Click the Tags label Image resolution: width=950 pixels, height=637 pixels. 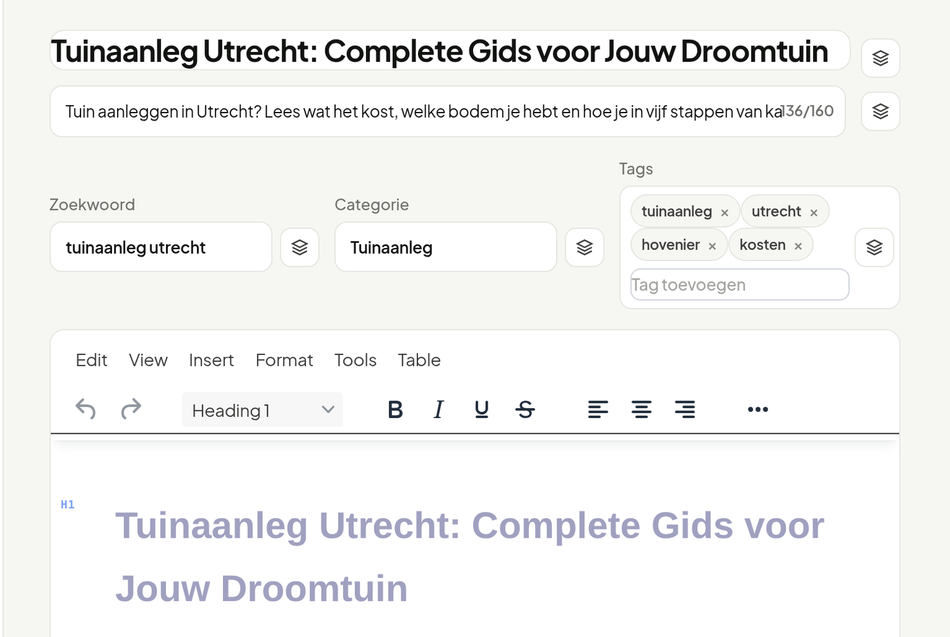click(x=636, y=169)
